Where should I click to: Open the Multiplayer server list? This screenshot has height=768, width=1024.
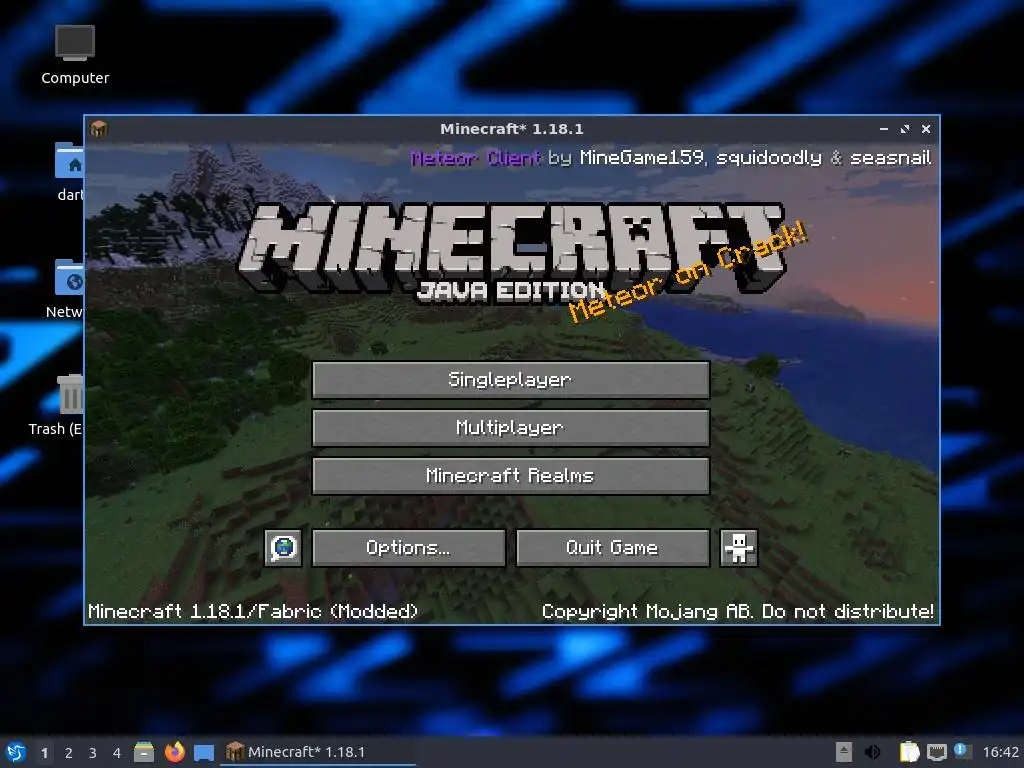(x=511, y=428)
